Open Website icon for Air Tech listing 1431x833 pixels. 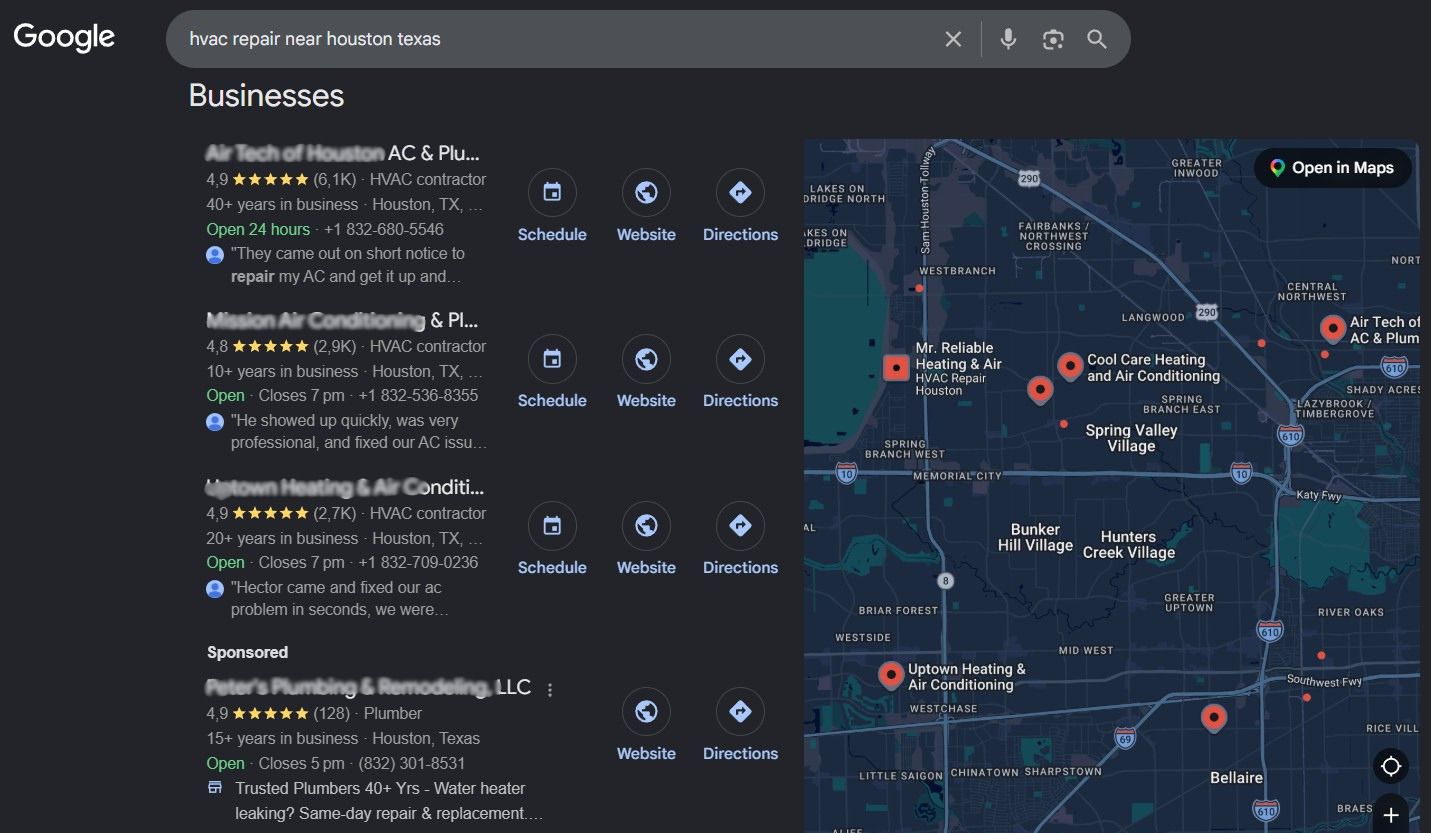click(x=646, y=193)
